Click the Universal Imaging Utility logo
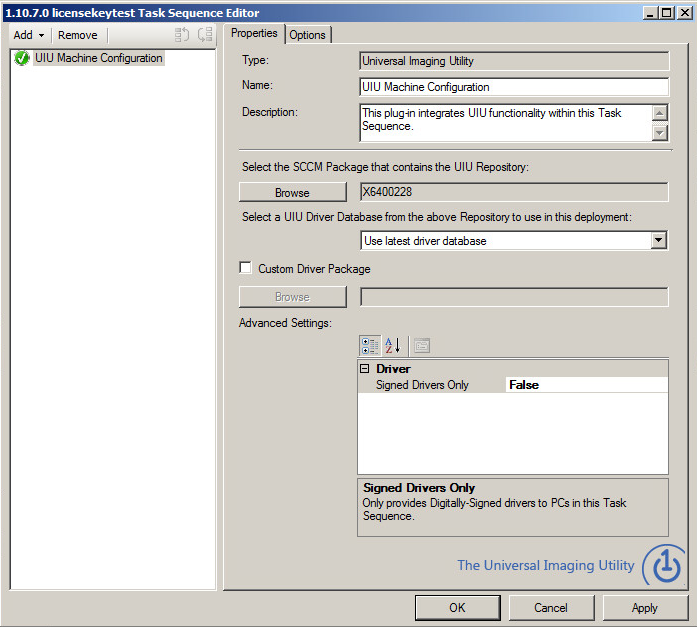Image resolution: width=697 pixels, height=627 pixels. click(x=665, y=566)
